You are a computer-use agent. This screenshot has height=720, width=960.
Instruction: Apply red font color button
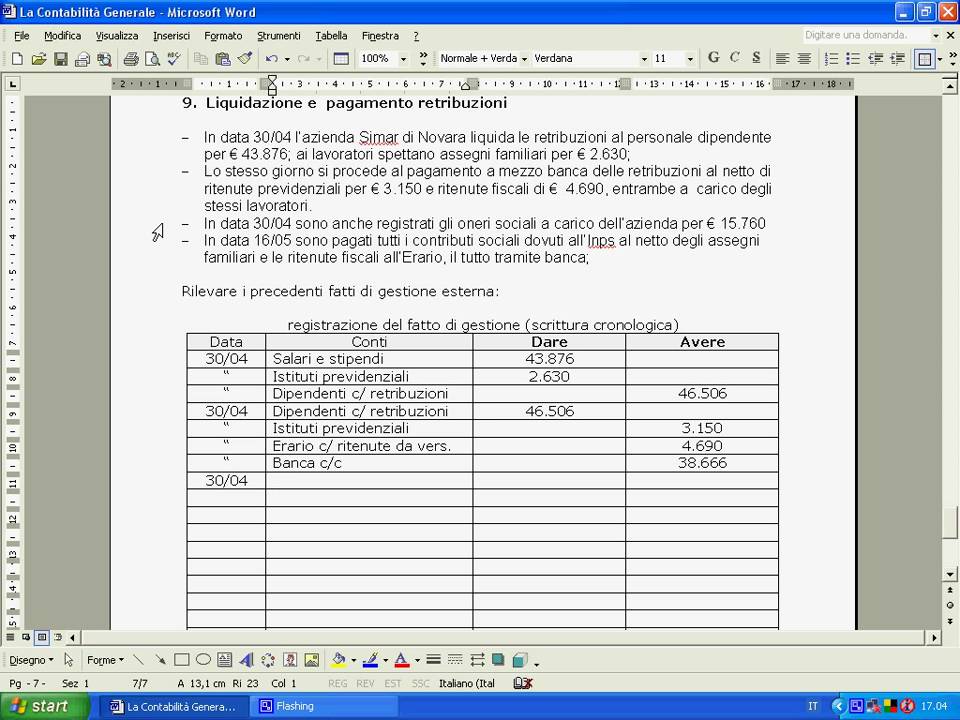click(402, 660)
